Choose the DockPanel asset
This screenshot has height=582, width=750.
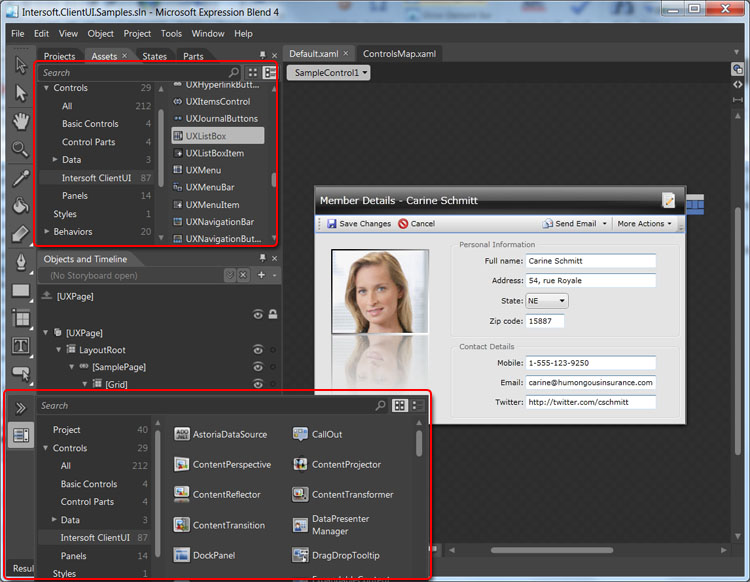click(x=205, y=555)
